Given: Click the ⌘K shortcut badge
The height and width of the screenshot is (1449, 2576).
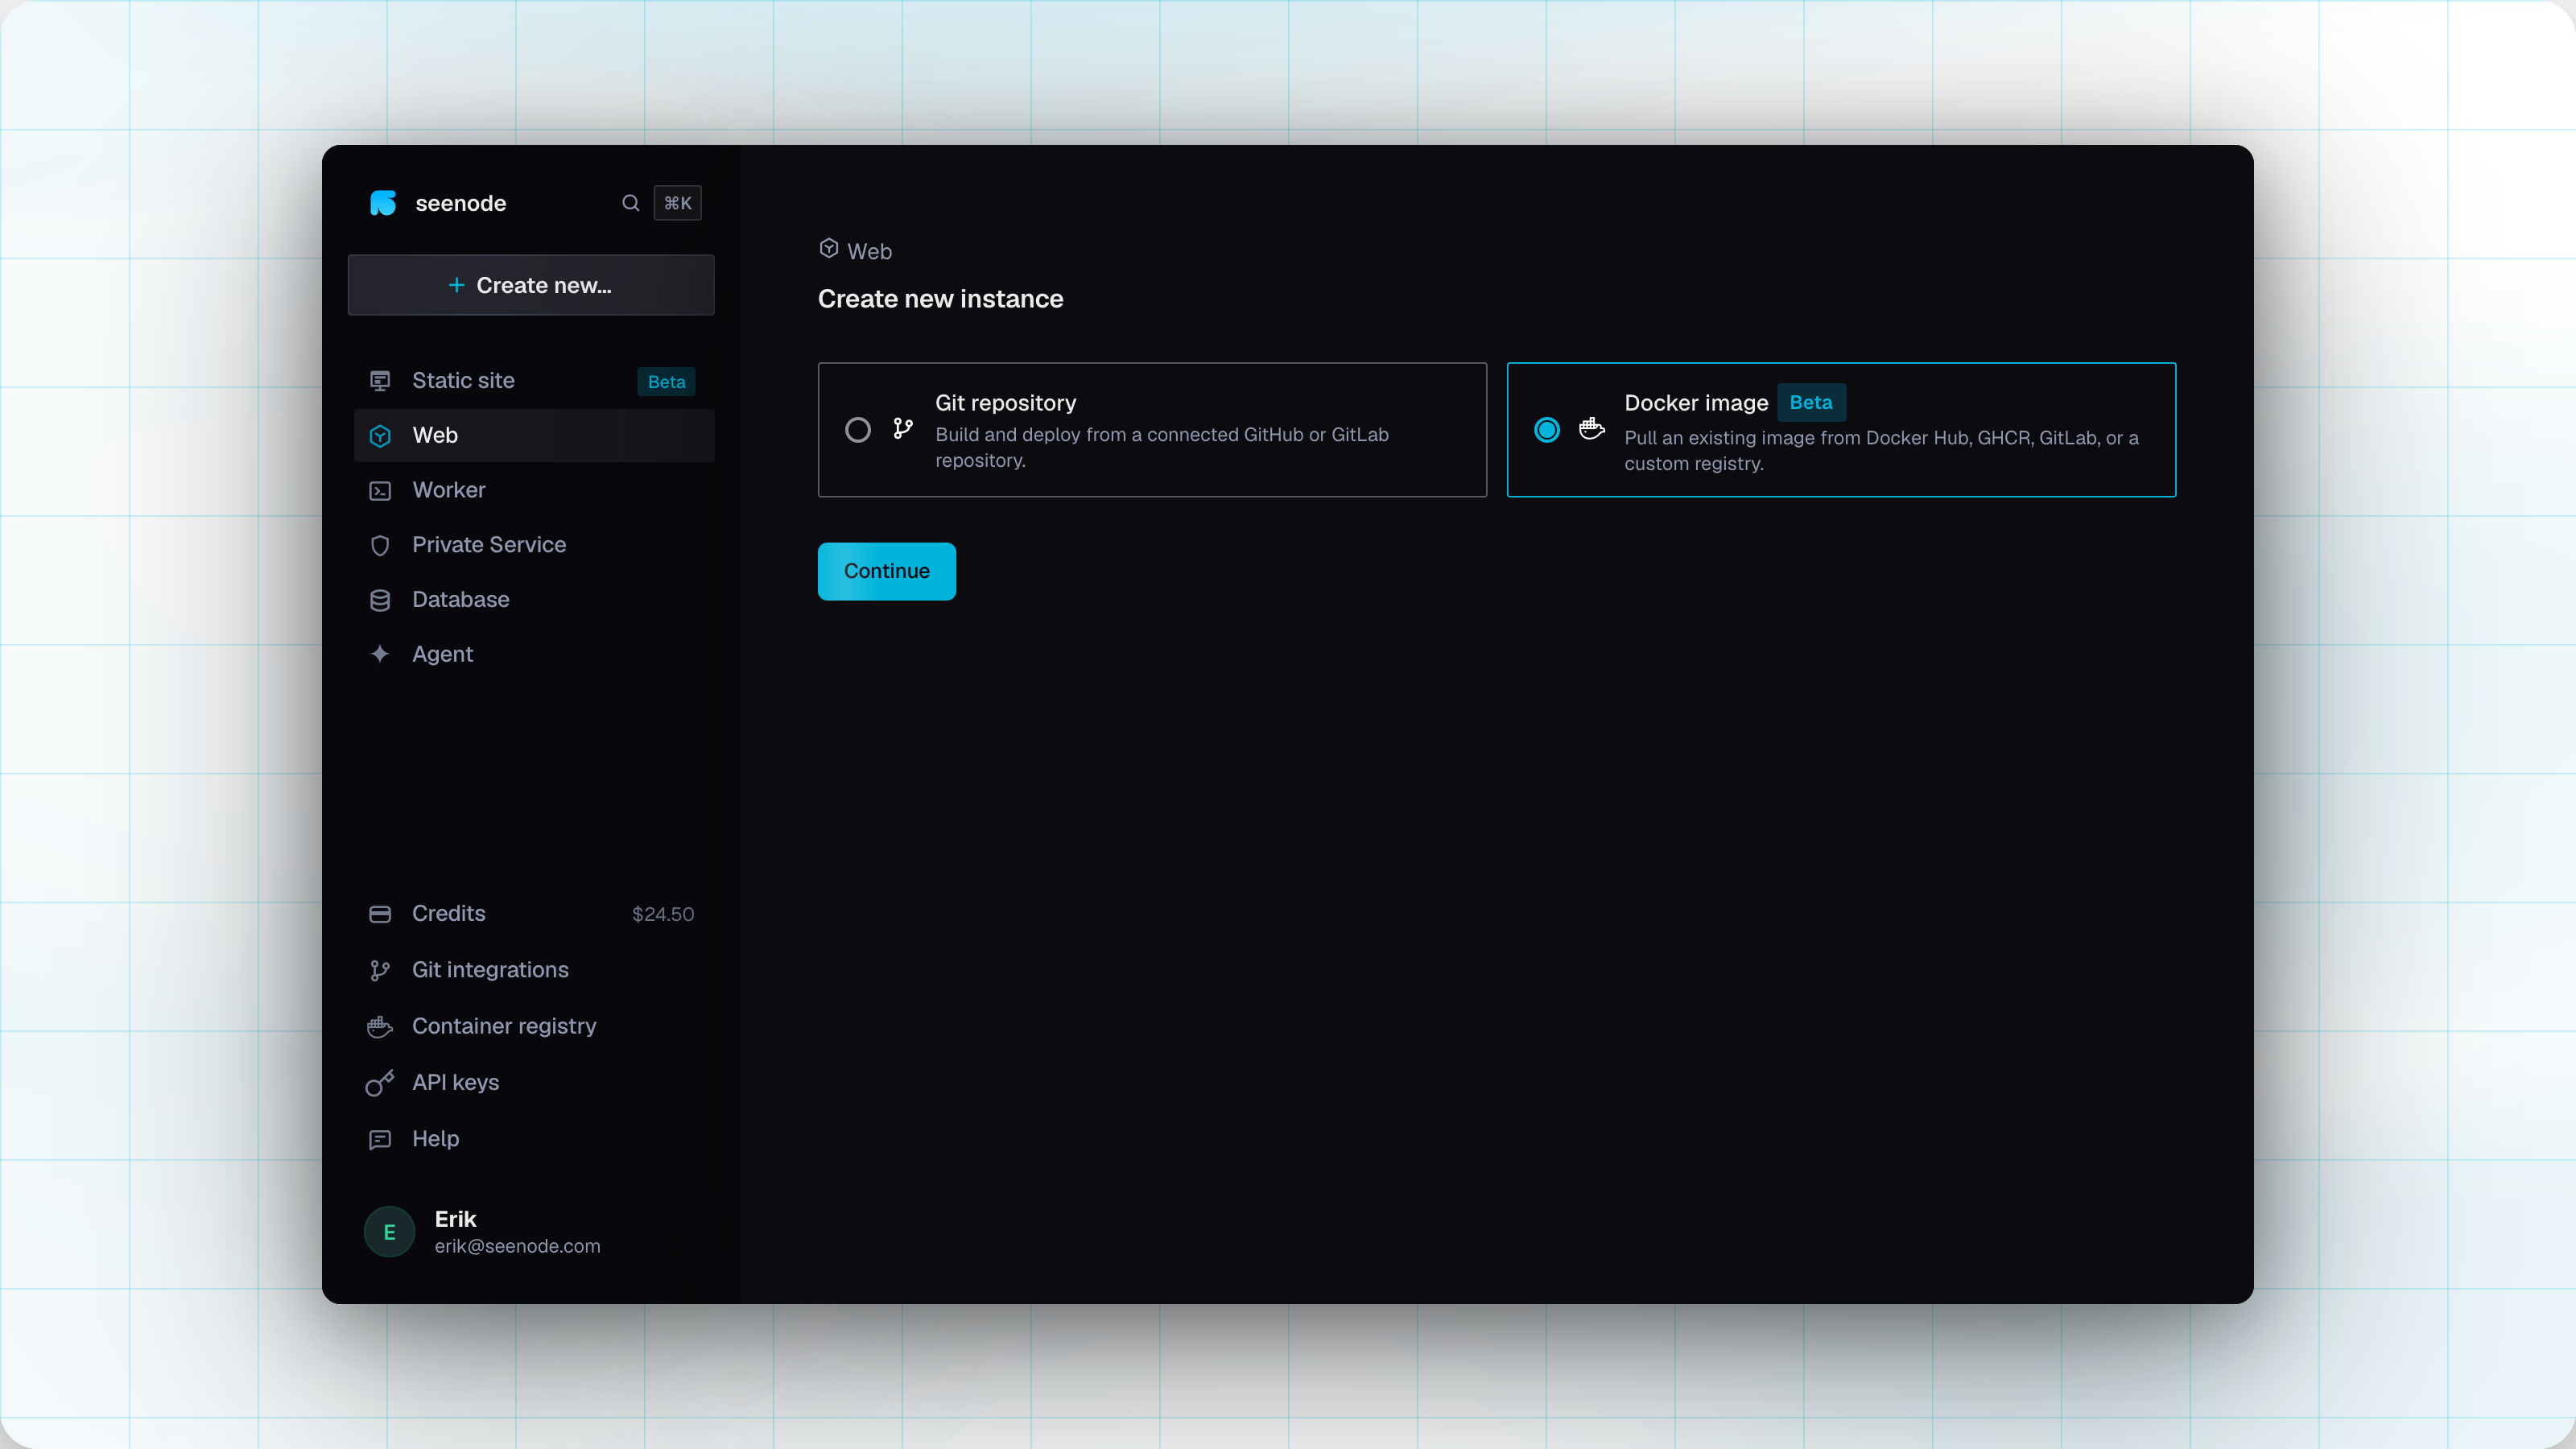Looking at the screenshot, I should coord(677,203).
